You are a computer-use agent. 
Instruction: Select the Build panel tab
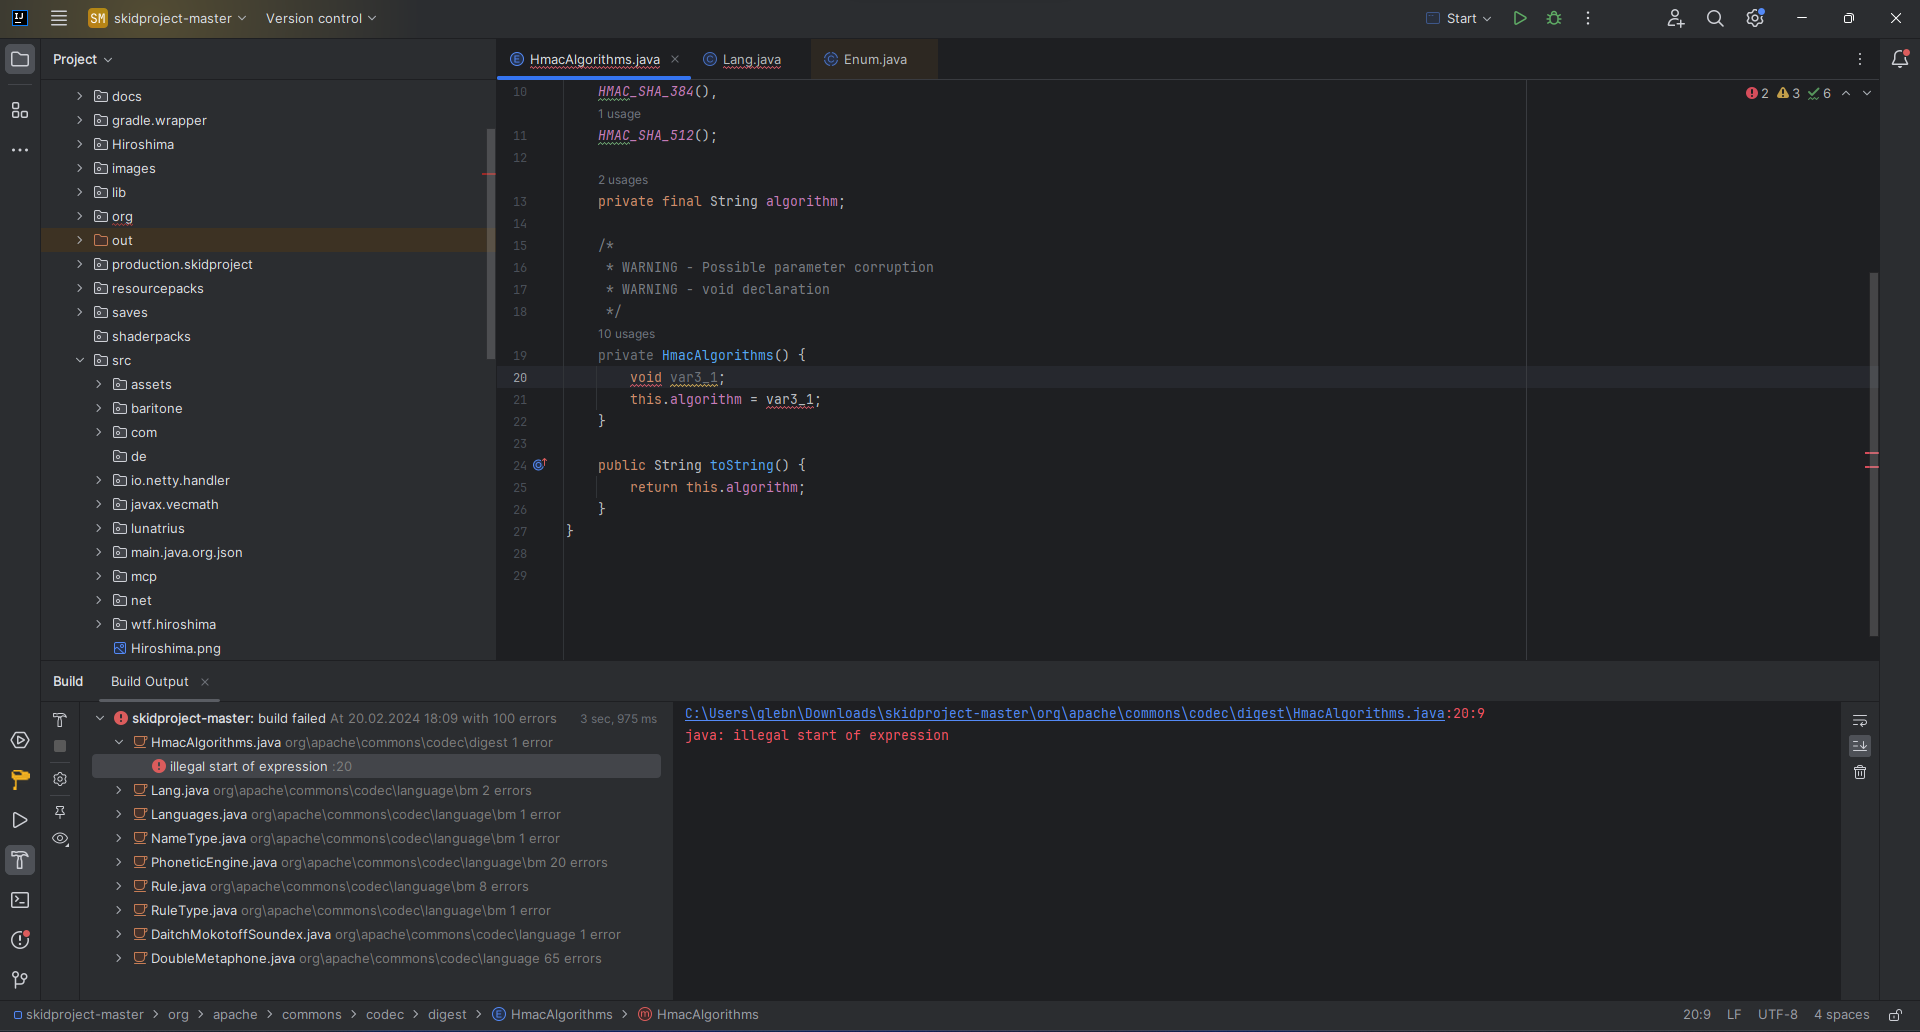68,681
